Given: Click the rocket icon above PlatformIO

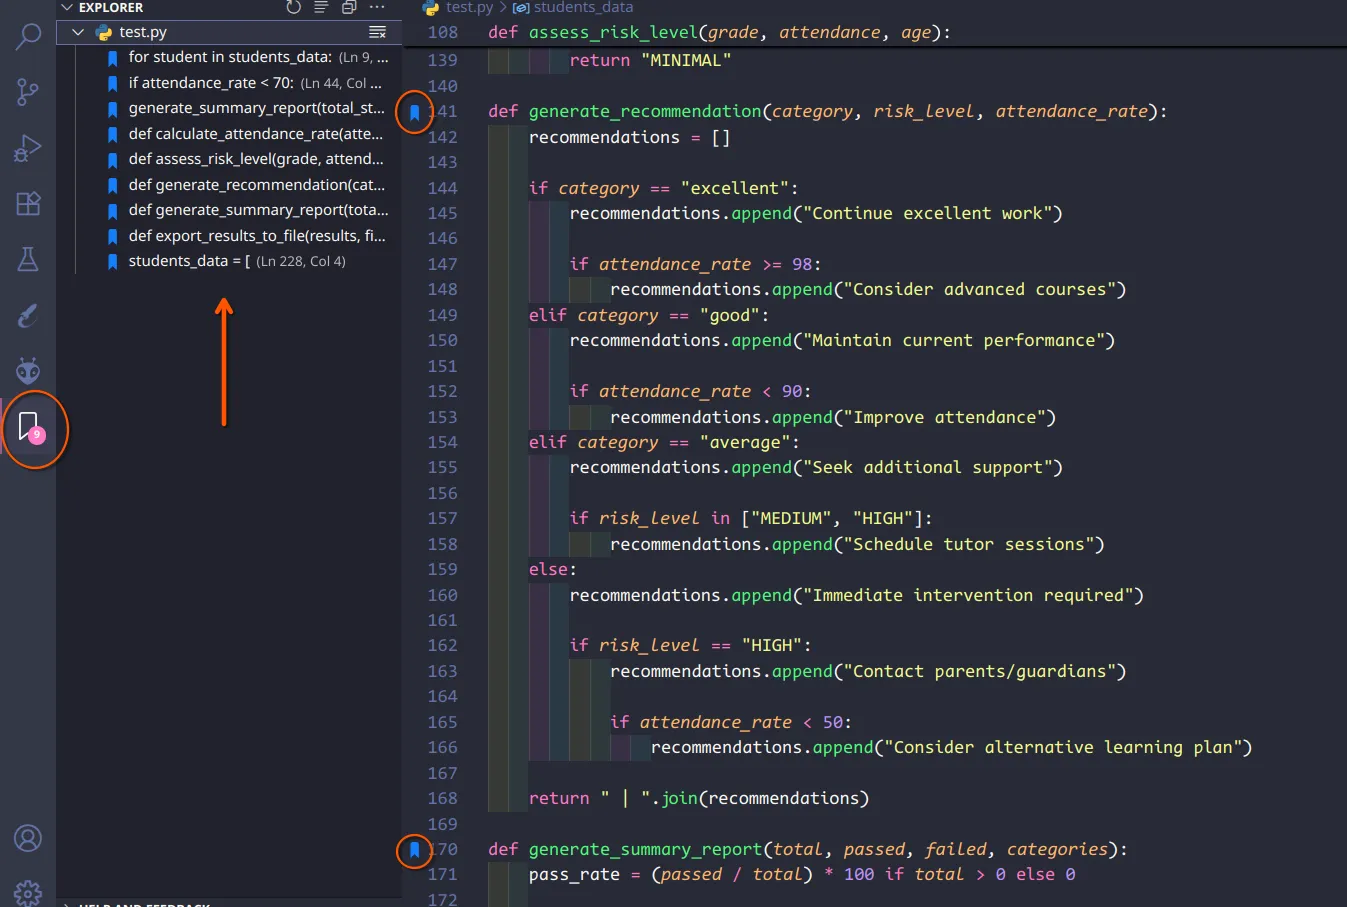Looking at the screenshot, I should 28,315.
